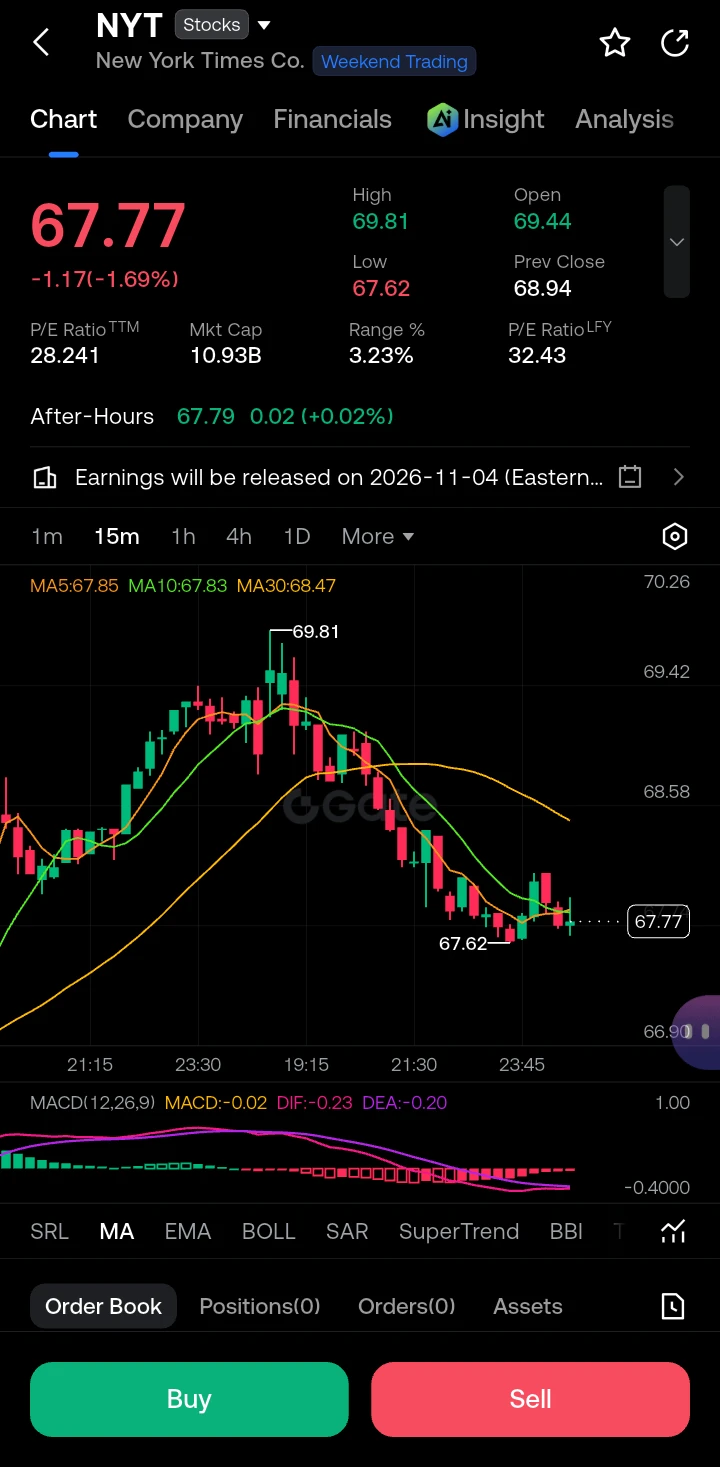This screenshot has height=1467, width=720.
Task: Select 4h timeframe
Action: [x=239, y=537]
